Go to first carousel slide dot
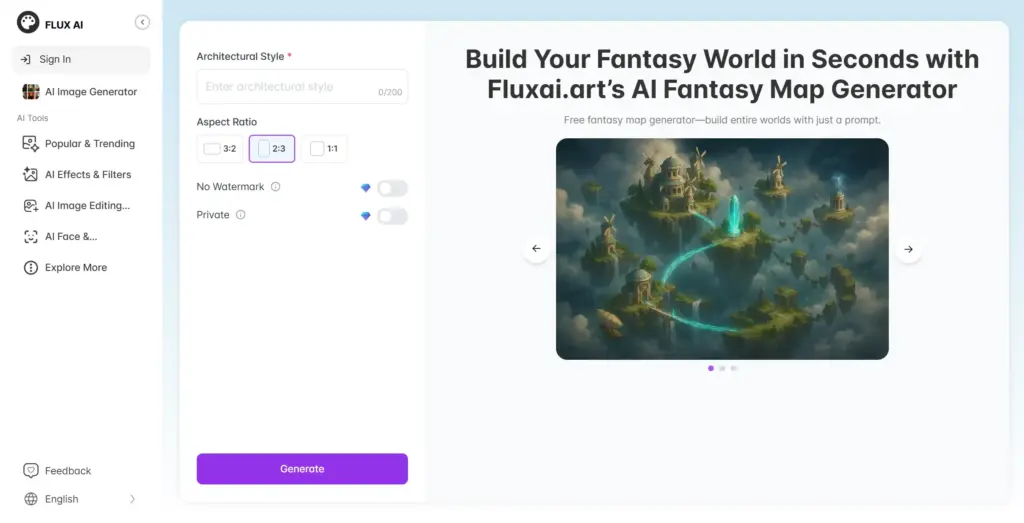This screenshot has height=523, width=1024. tap(711, 368)
